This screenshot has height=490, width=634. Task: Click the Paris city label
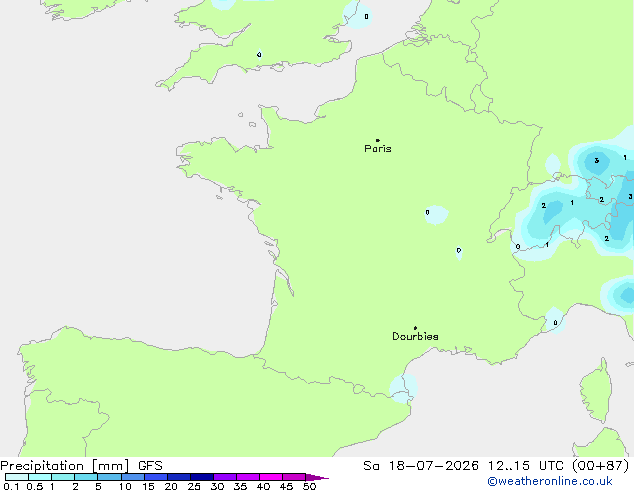(378, 149)
